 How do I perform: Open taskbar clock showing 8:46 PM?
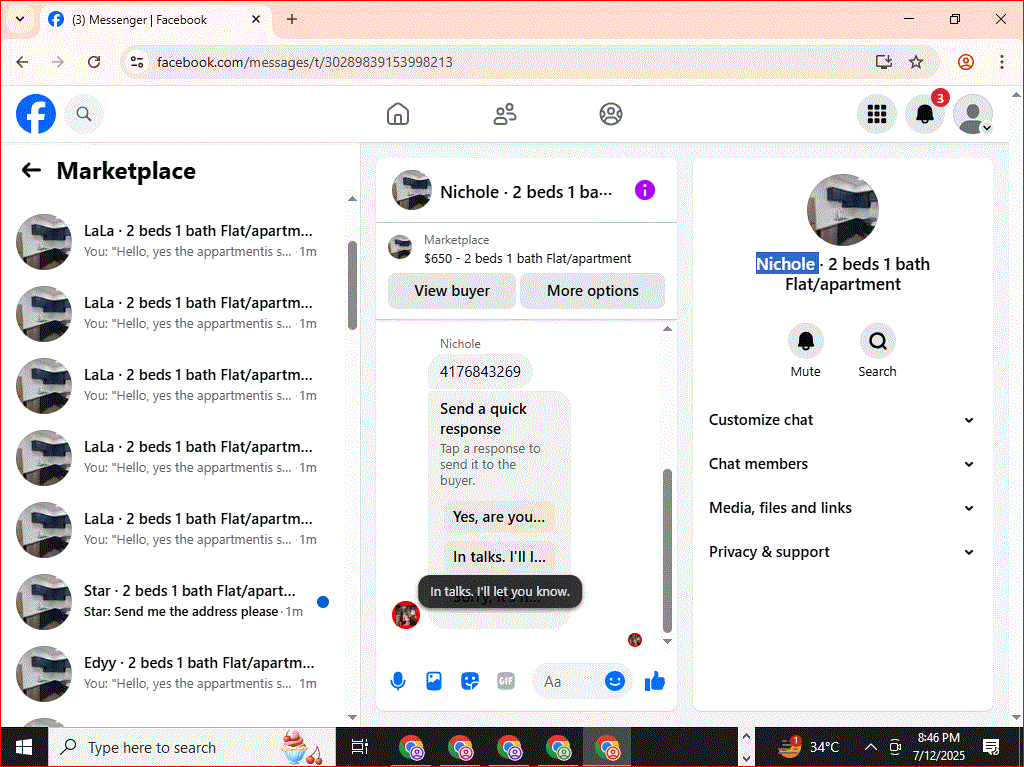tap(938, 747)
